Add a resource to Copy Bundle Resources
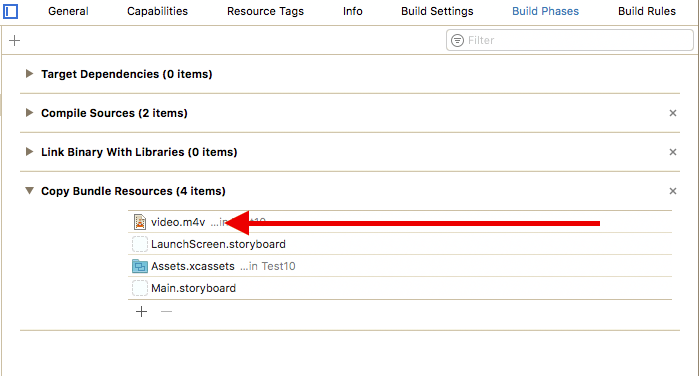Screen dimensions: 699x376 (141, 311)
